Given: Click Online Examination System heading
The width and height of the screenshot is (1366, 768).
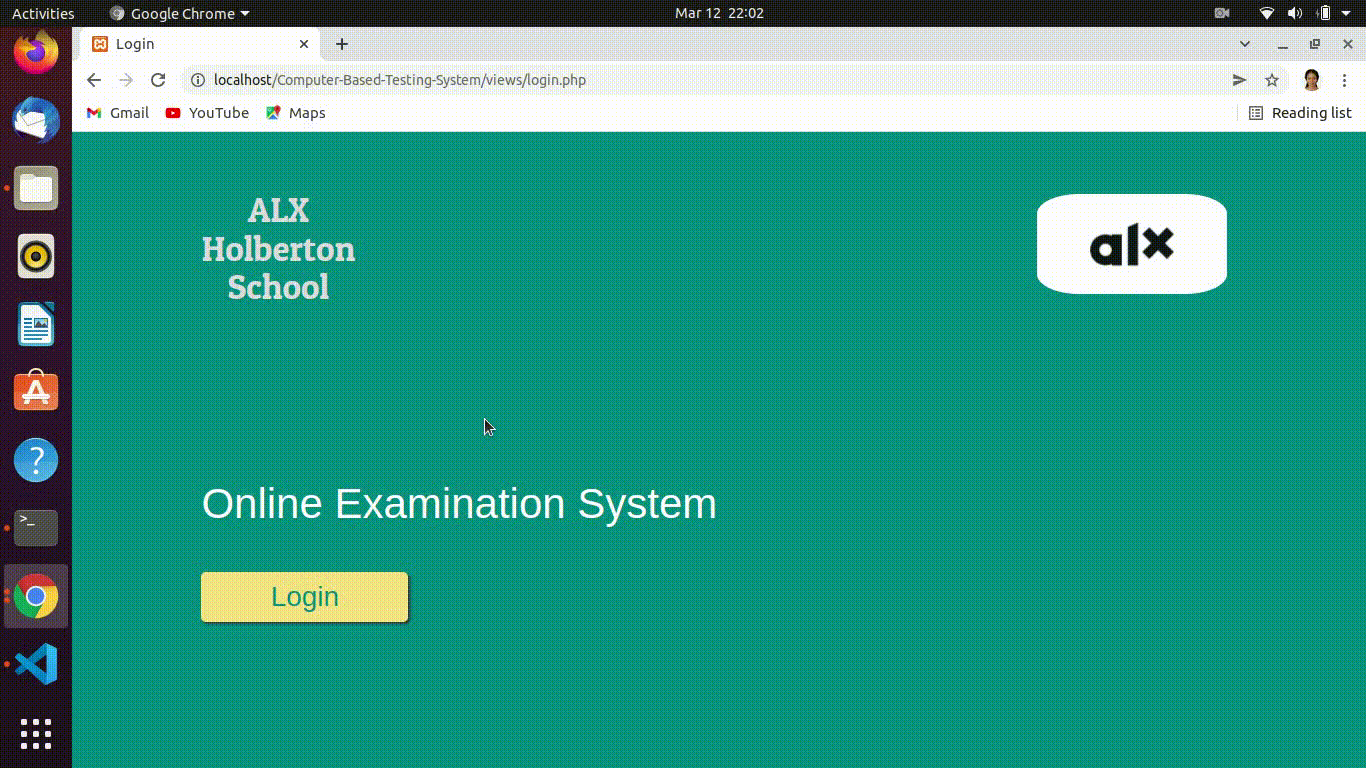Looking at the screenshot, I should pyautogui.click(x=459, y=503).
